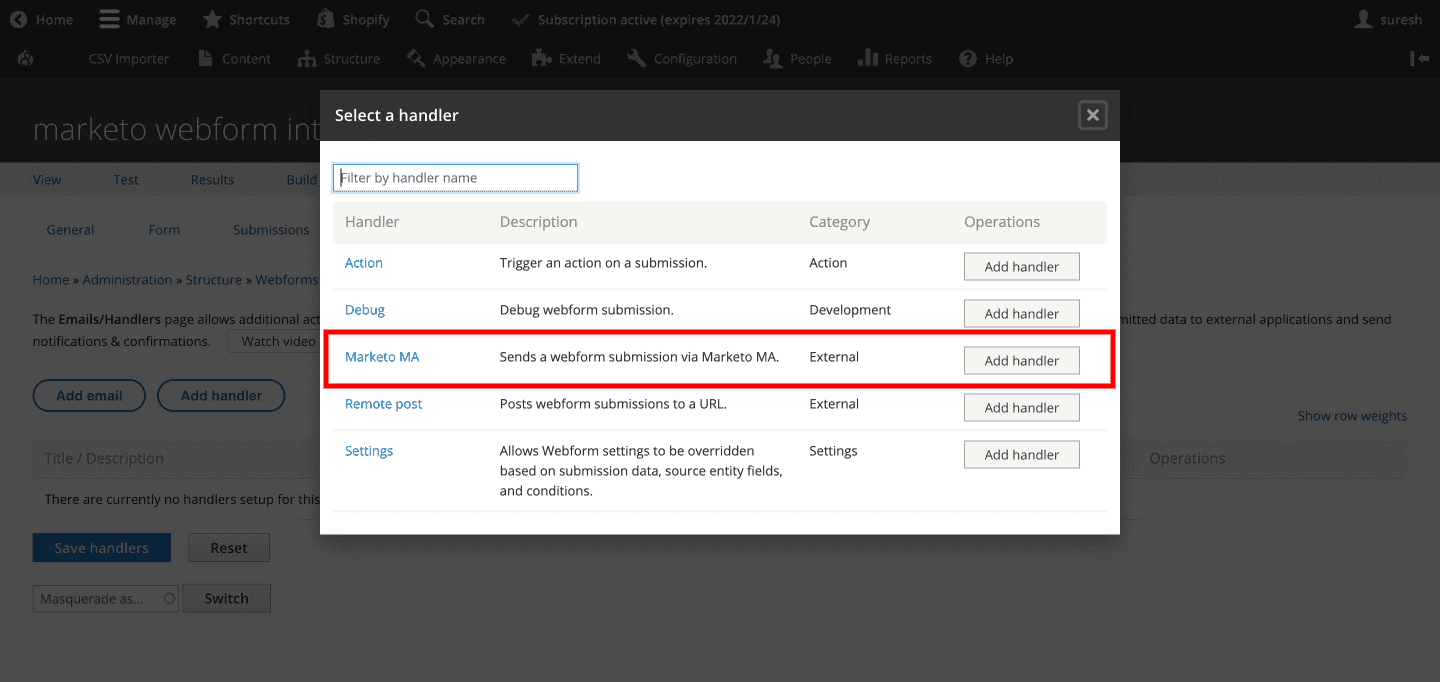The image size is (1440, 682).
Task: Open the Action handler link
Action: 364,263
